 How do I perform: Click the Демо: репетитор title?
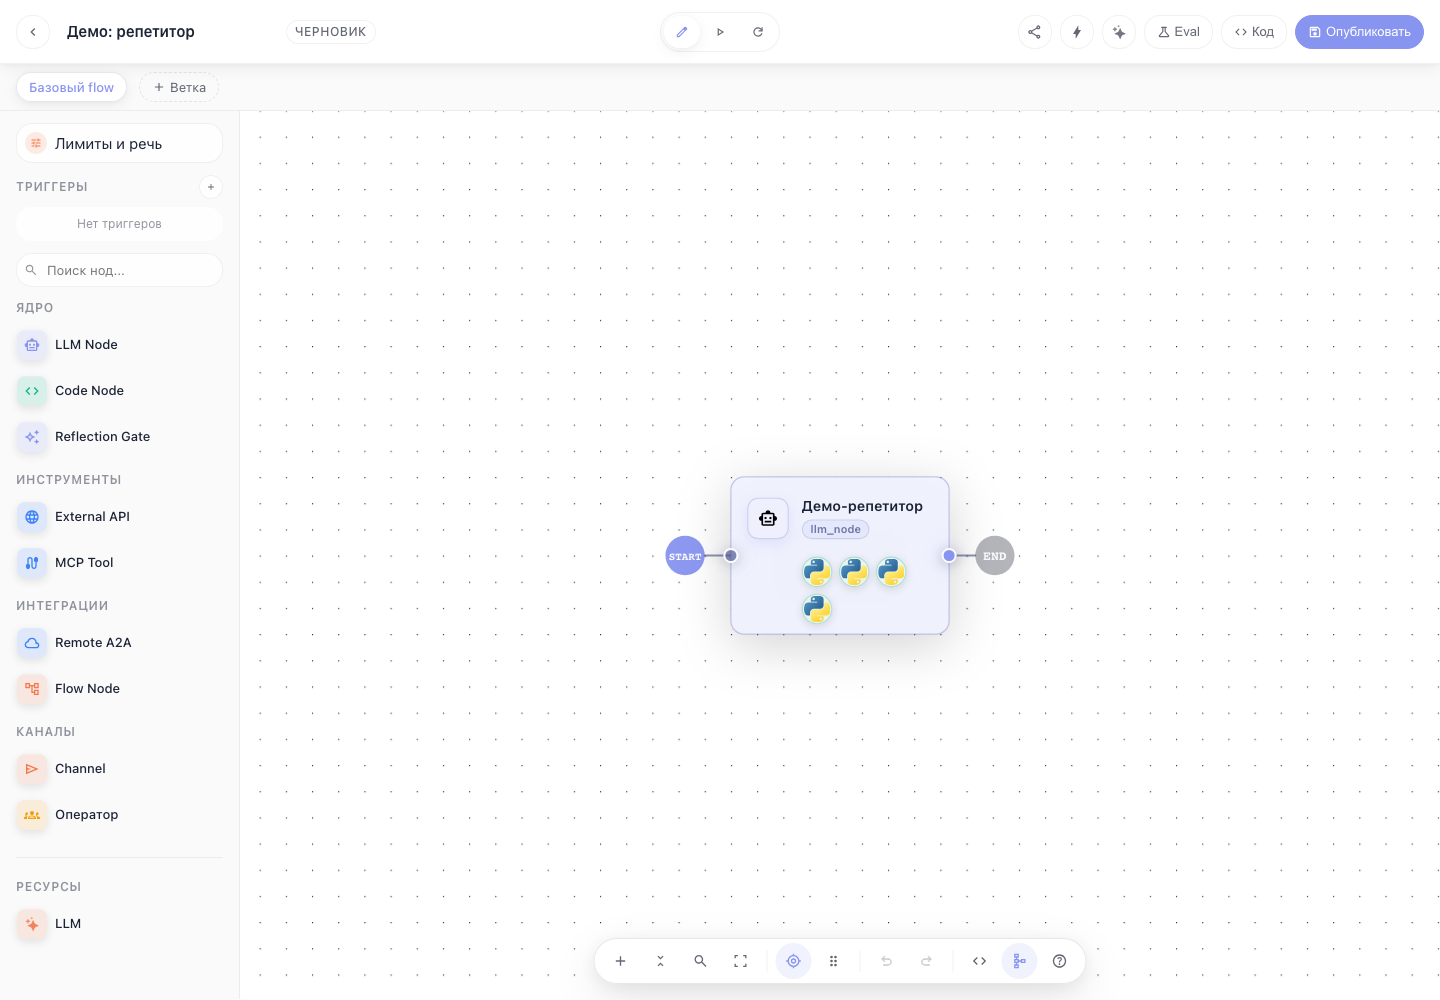coord(131,32)
